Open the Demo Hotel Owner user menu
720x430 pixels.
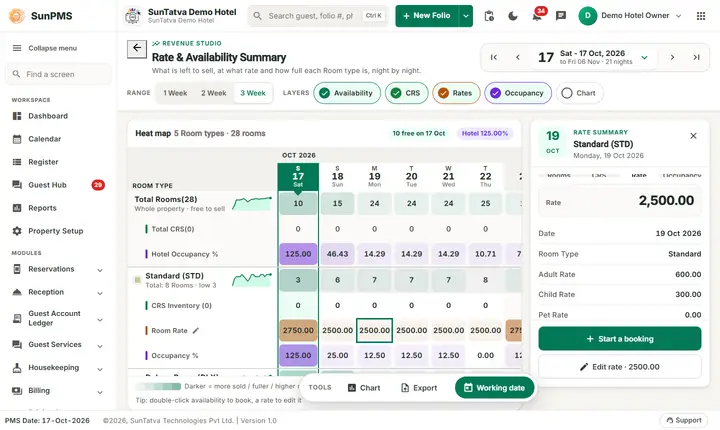point(630,16)
